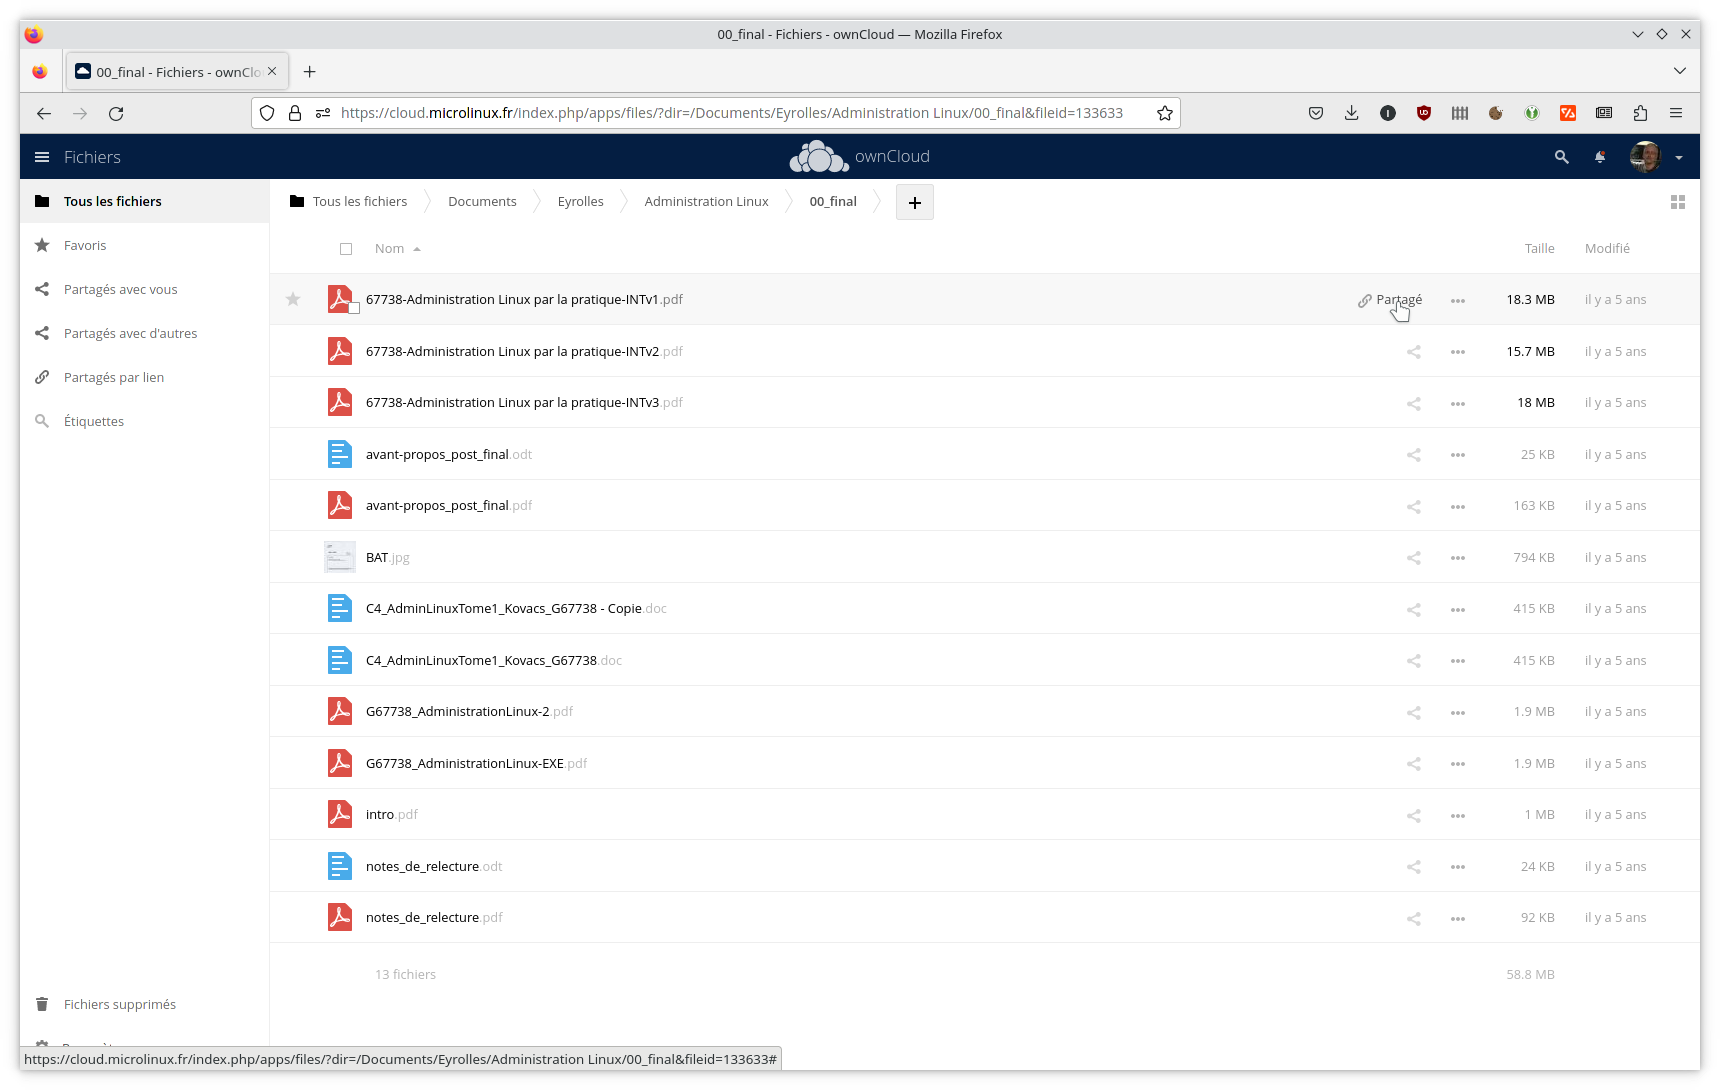This screenshot has width=1720, height=1090.
Task: Navigate to Eyrolles in breadcrumb
Action: pyautogui.click(x=580, y=201)
